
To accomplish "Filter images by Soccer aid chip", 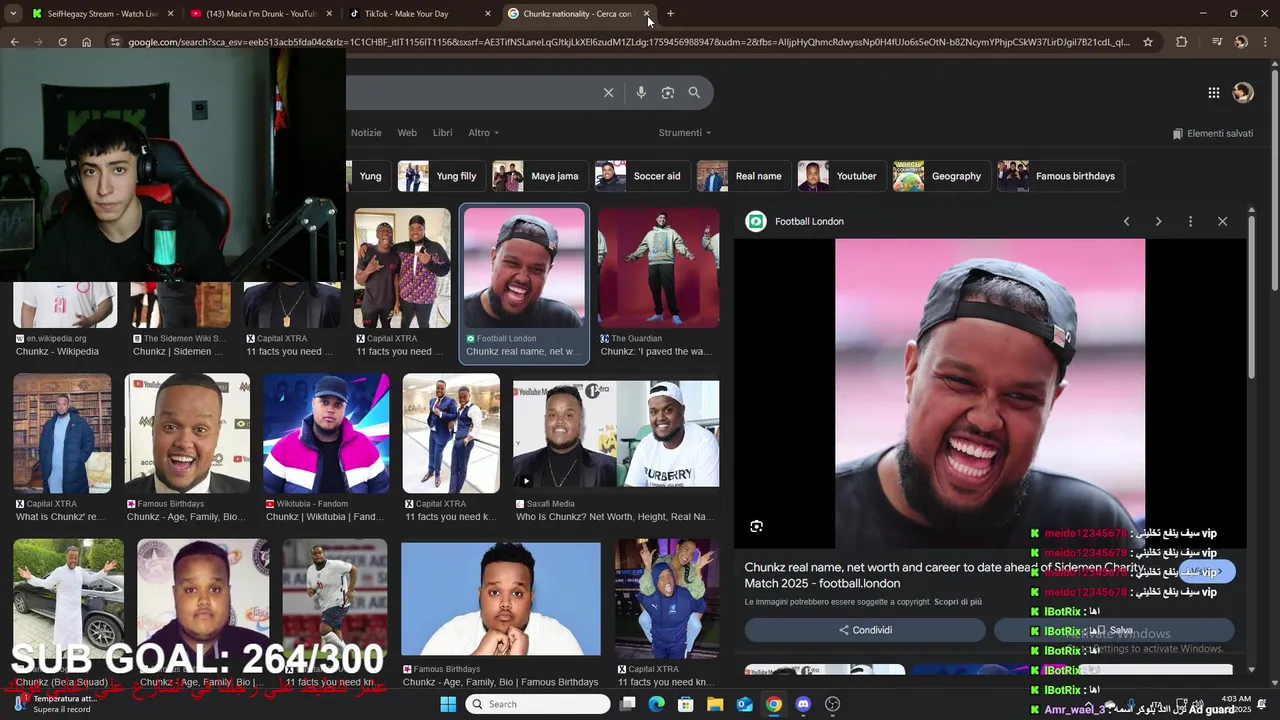I will (x=641, y=176).
